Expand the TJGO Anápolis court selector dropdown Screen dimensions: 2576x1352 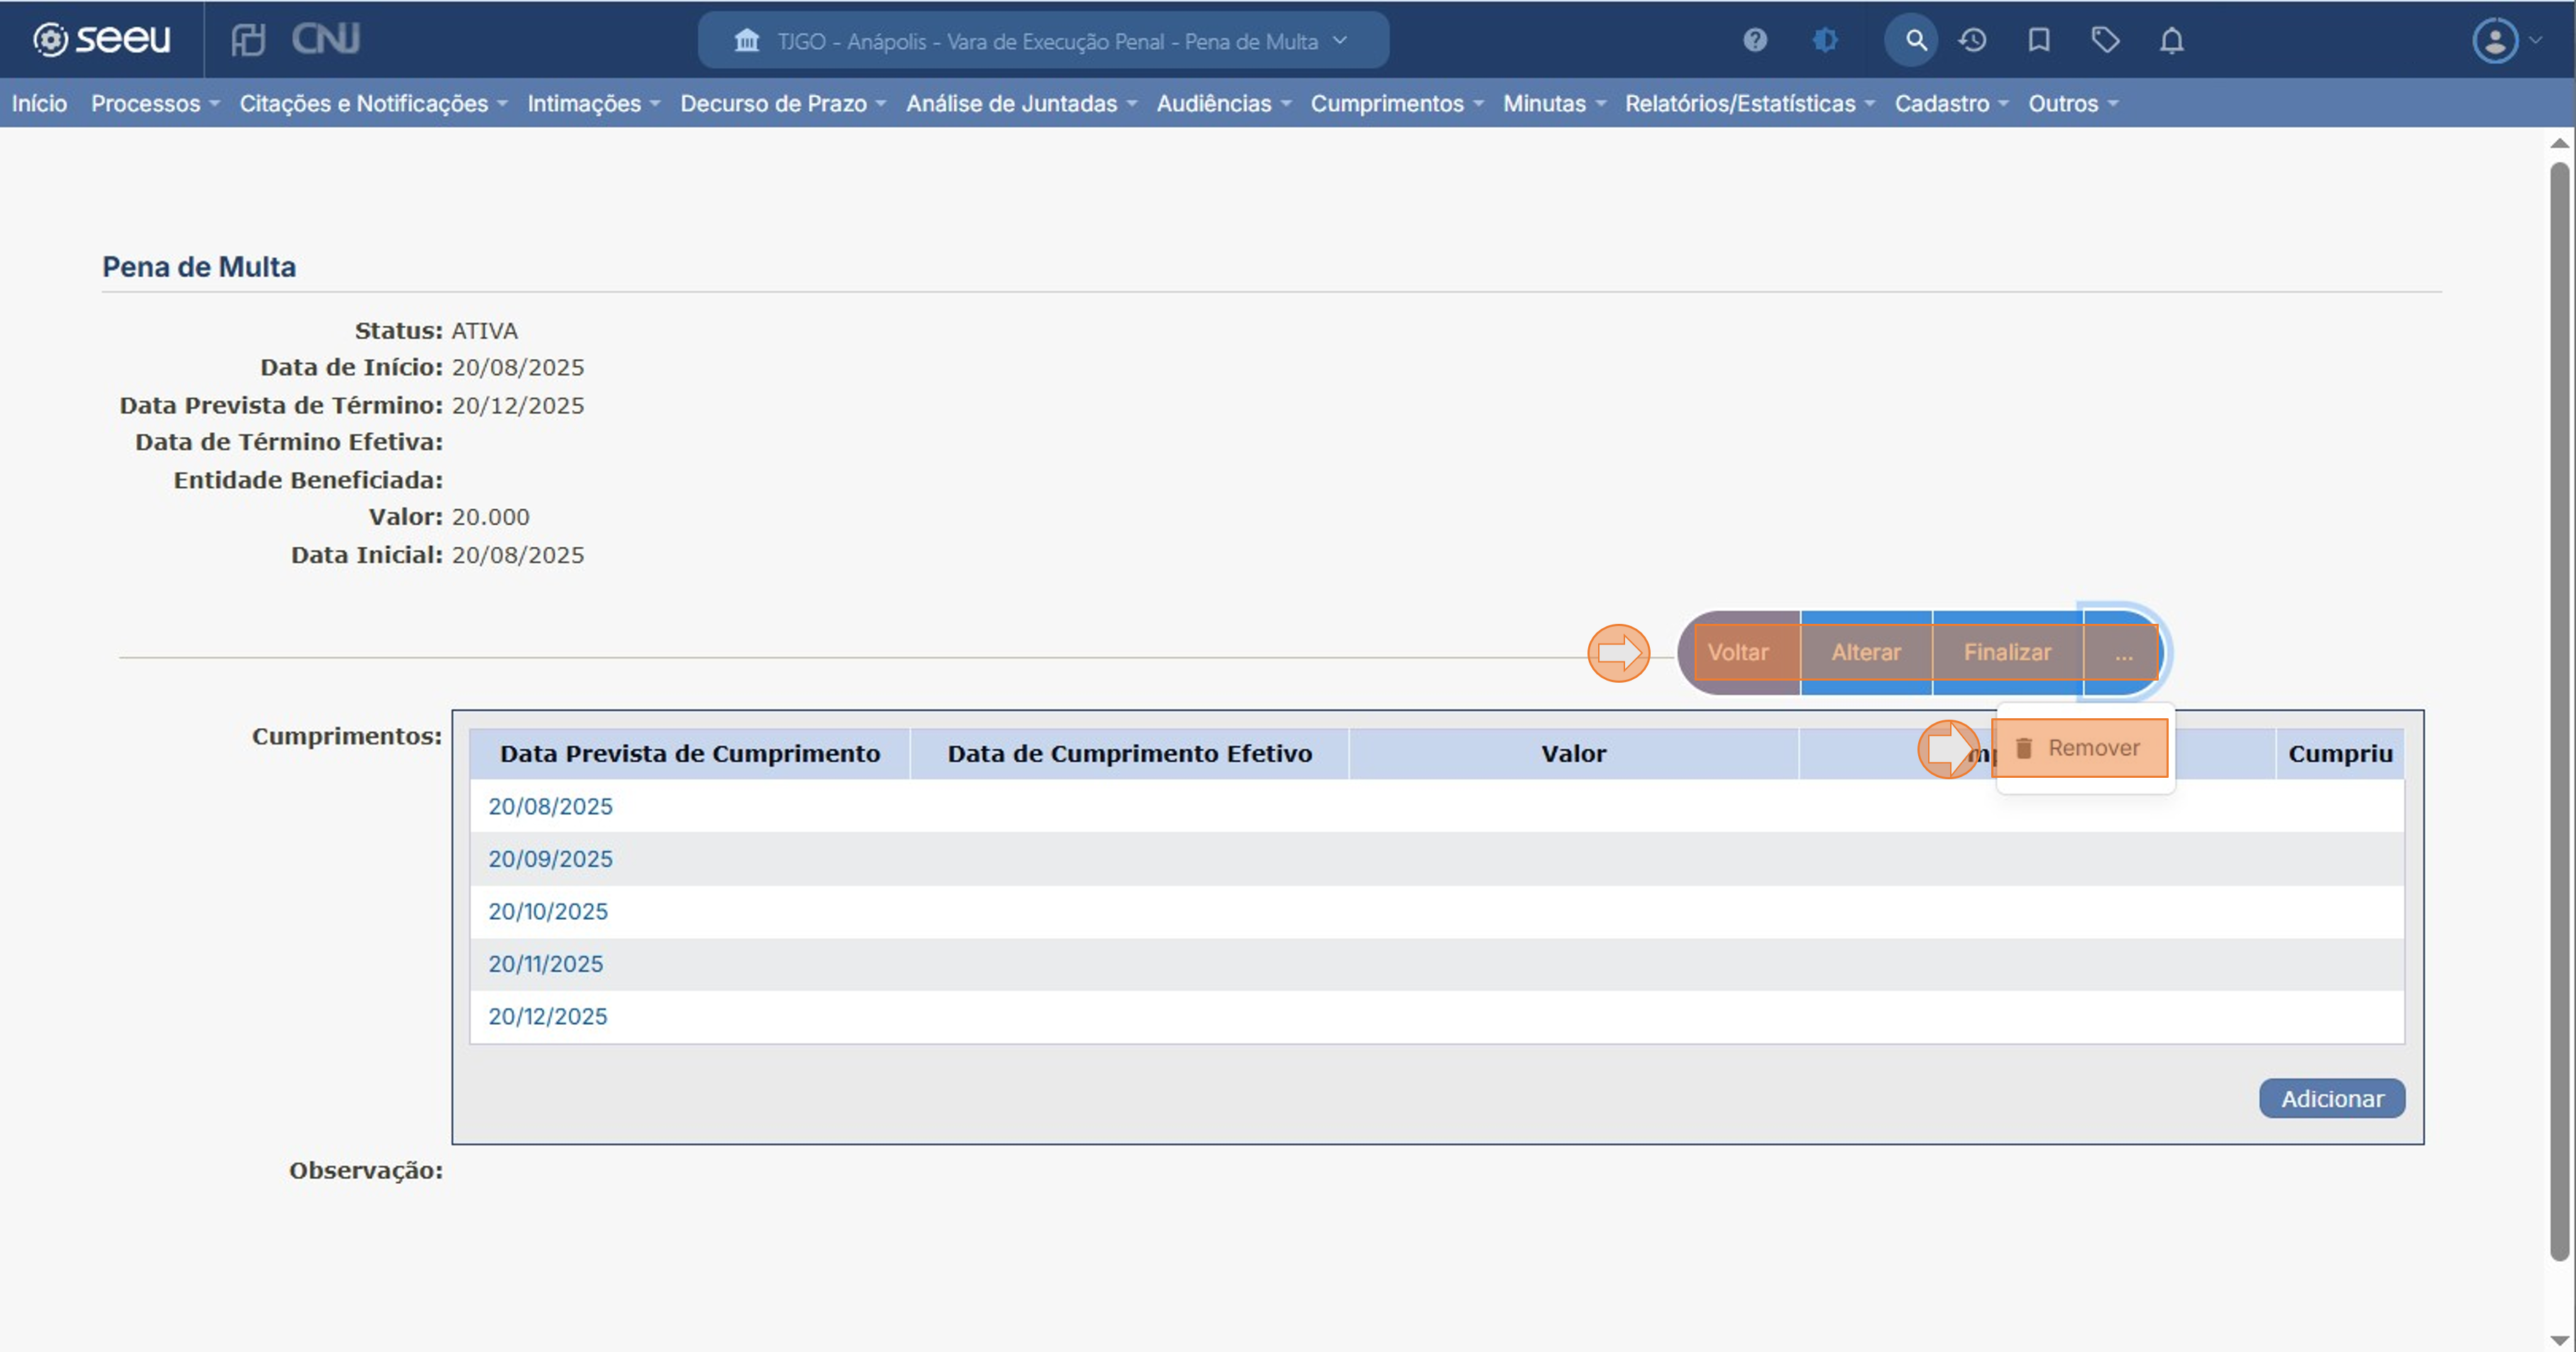click(x=1043, y=41)
